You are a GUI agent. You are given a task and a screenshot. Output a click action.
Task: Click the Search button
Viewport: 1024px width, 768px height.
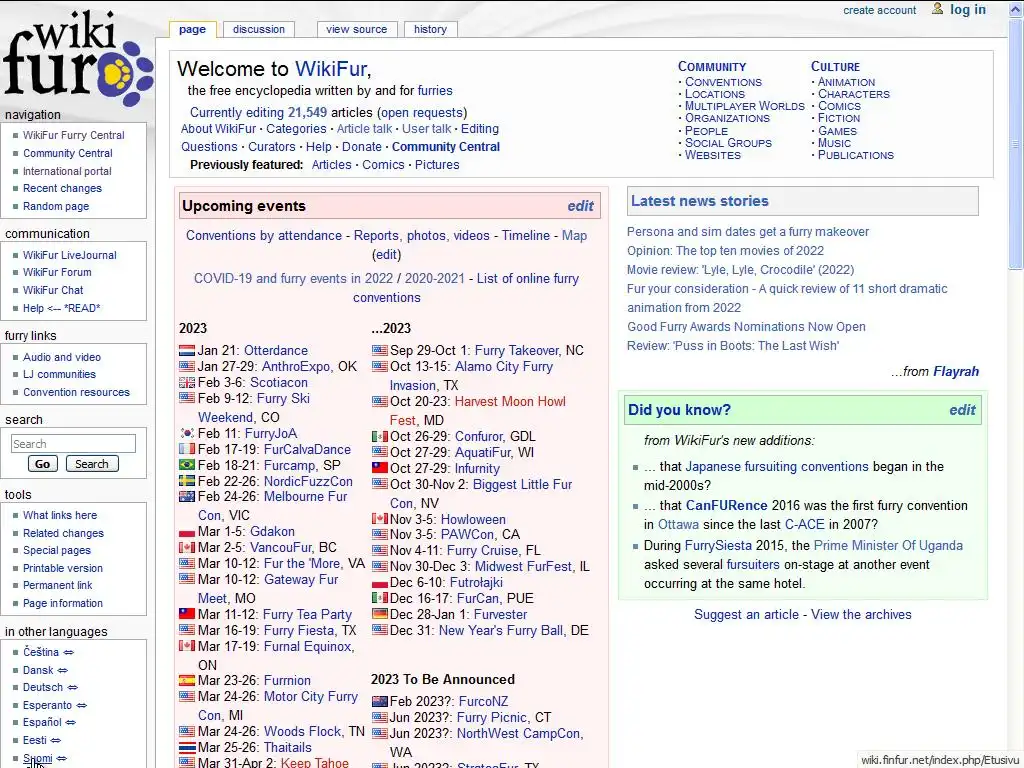pos(92,464)
